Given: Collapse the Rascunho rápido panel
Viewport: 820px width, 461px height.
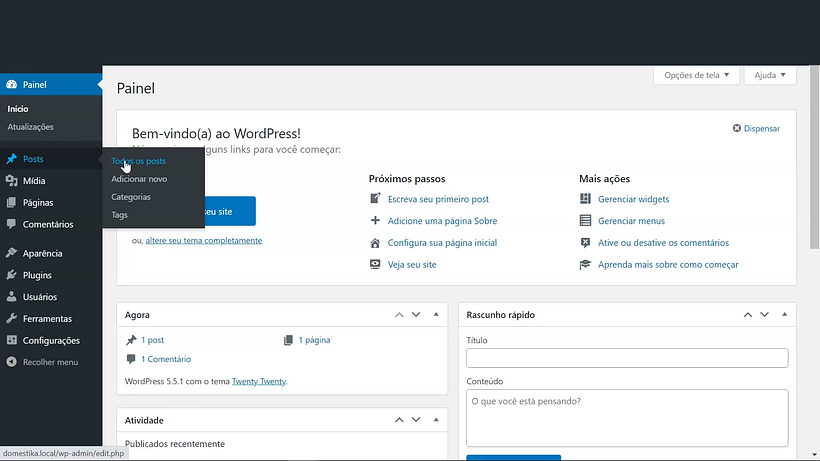Looking at the screenshot, I should (x=784, y=315).
